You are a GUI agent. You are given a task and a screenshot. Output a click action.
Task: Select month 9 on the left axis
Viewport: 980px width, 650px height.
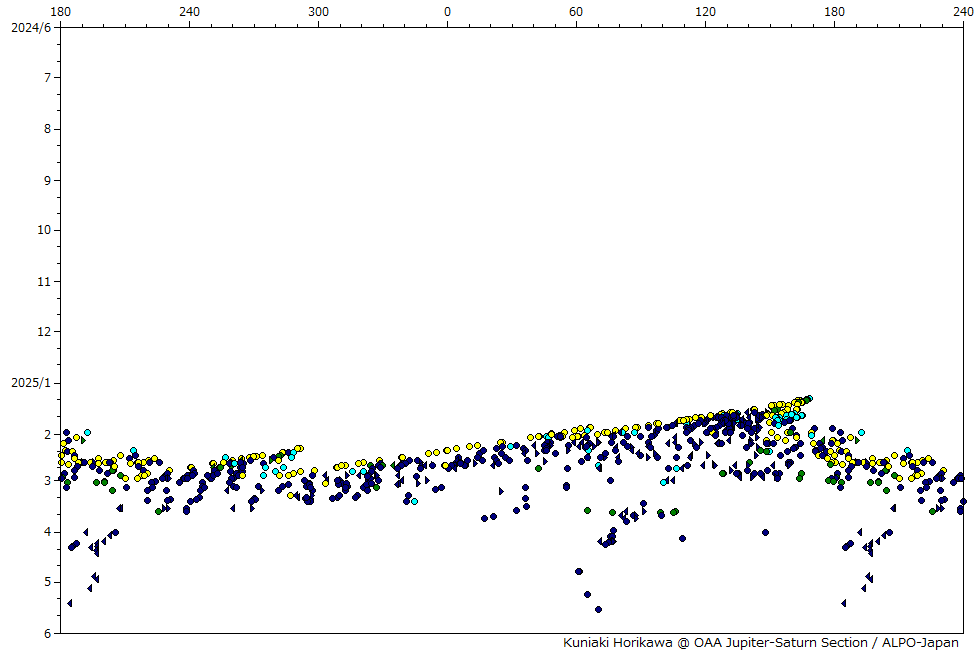(46, 181)
